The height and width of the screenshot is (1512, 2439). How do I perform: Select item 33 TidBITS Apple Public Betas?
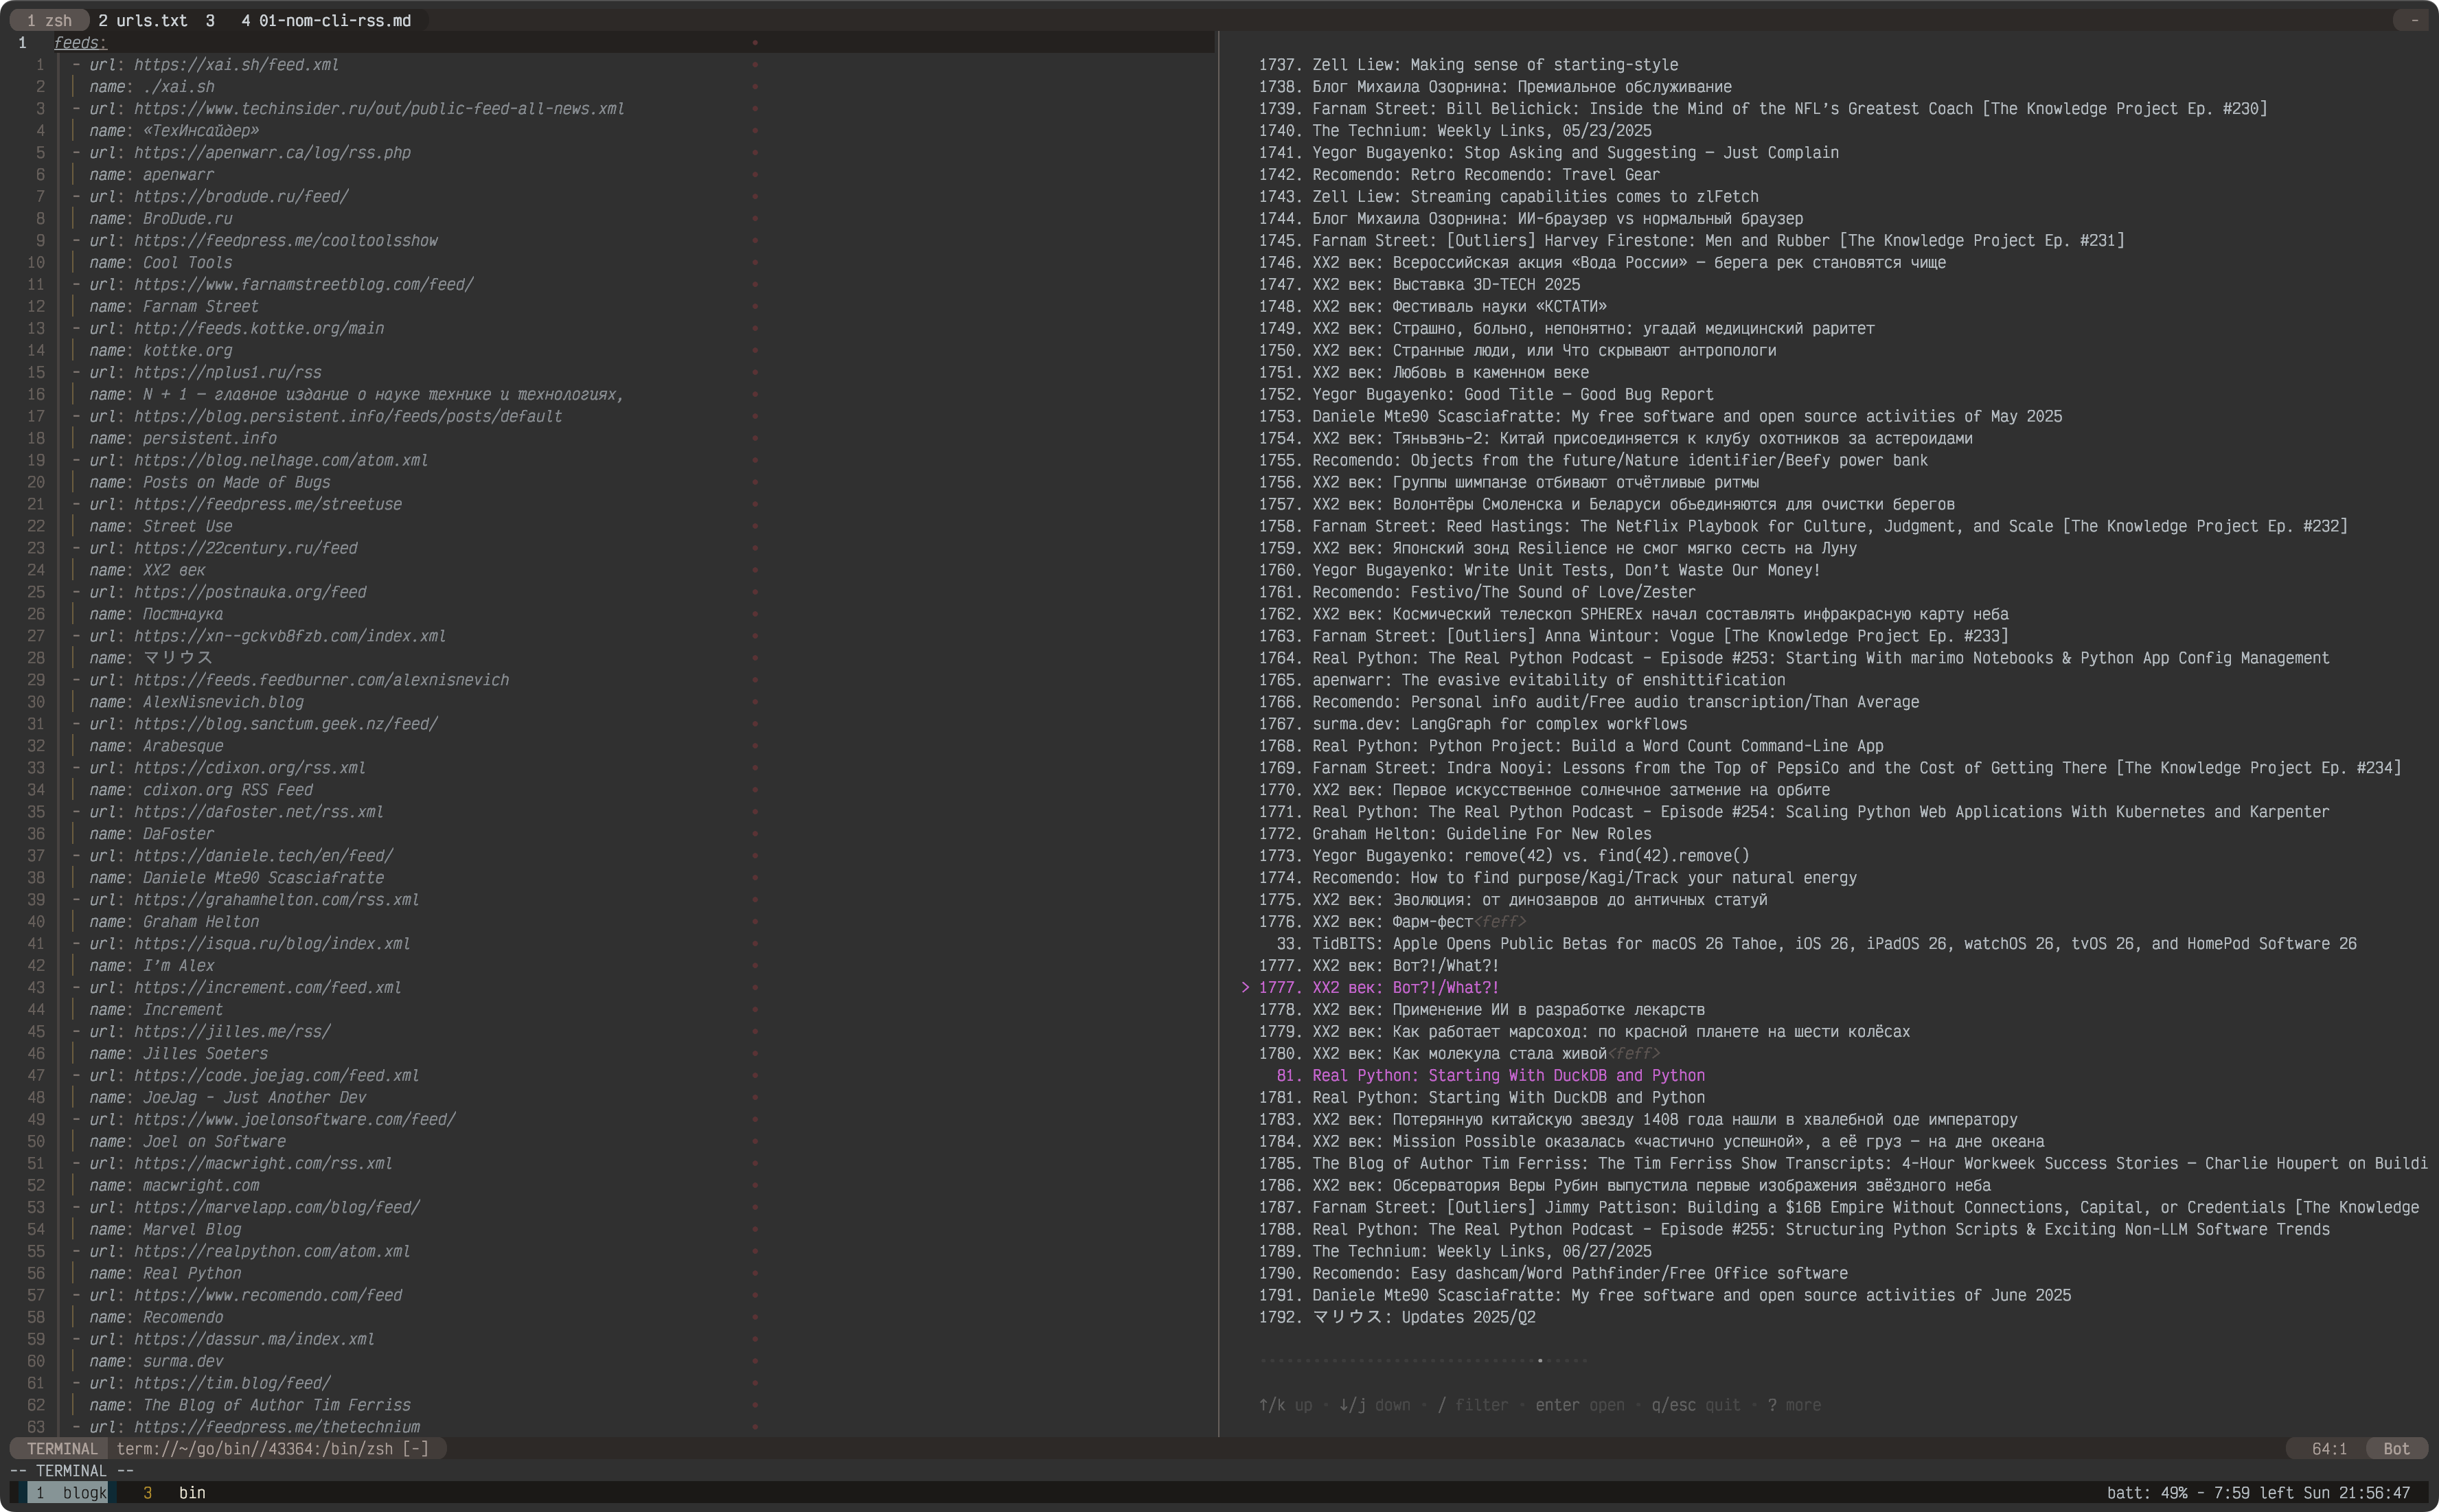(1817, 944)
